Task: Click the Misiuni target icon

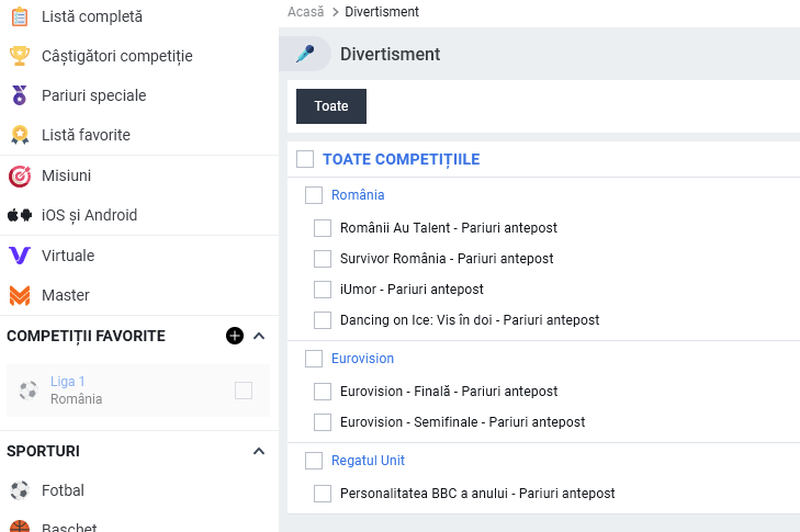Action: click(x=19, y=176)
